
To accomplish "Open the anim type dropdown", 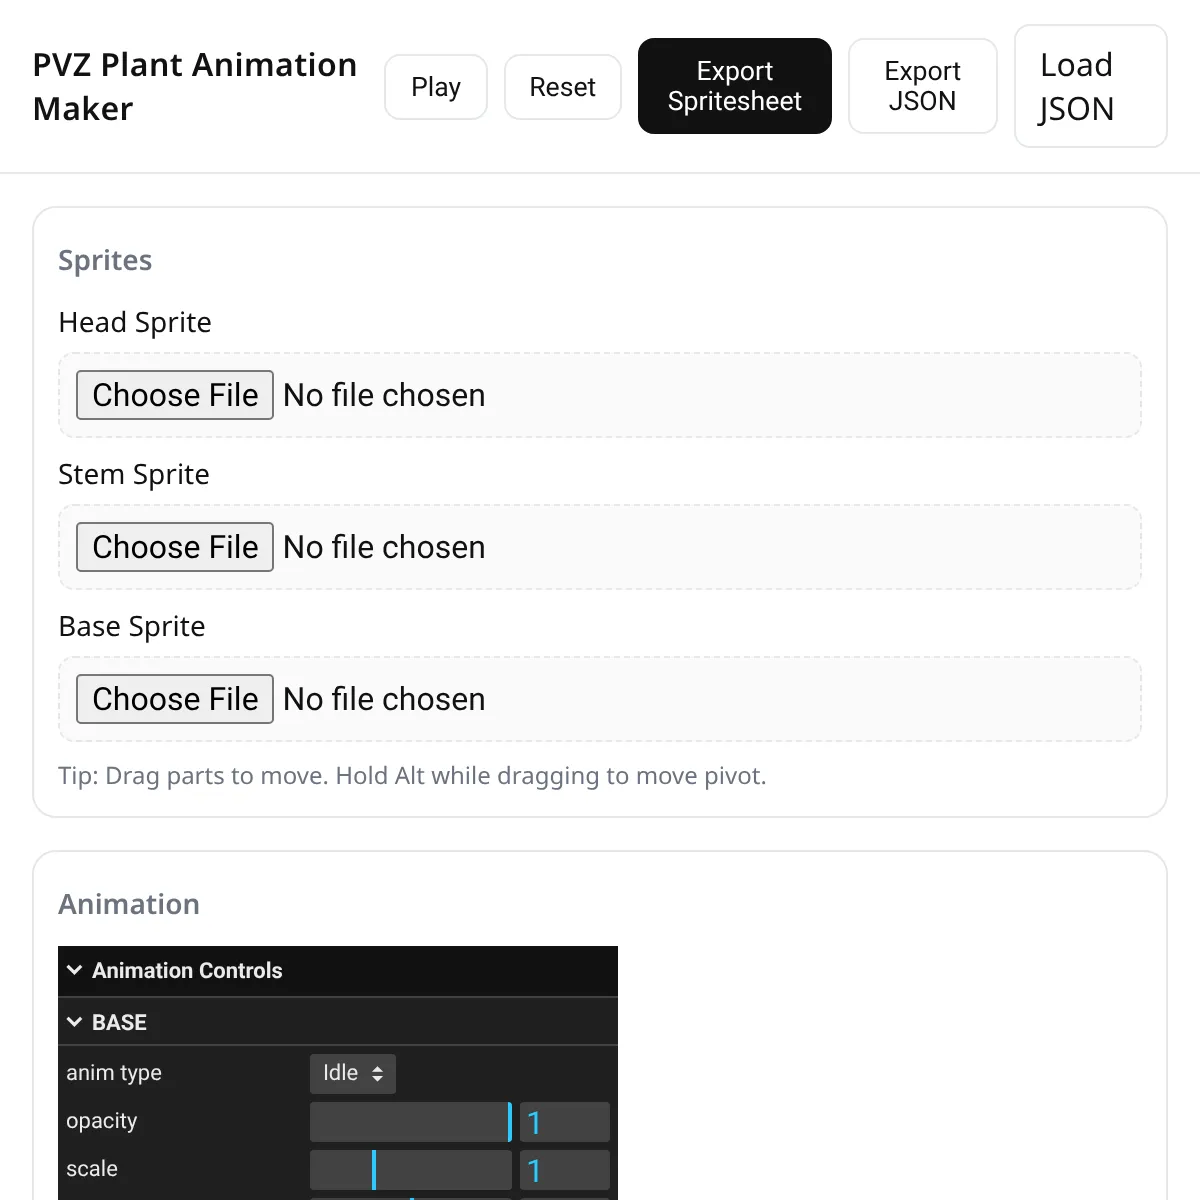I will pyautogui.click(x=353, y=1074).
